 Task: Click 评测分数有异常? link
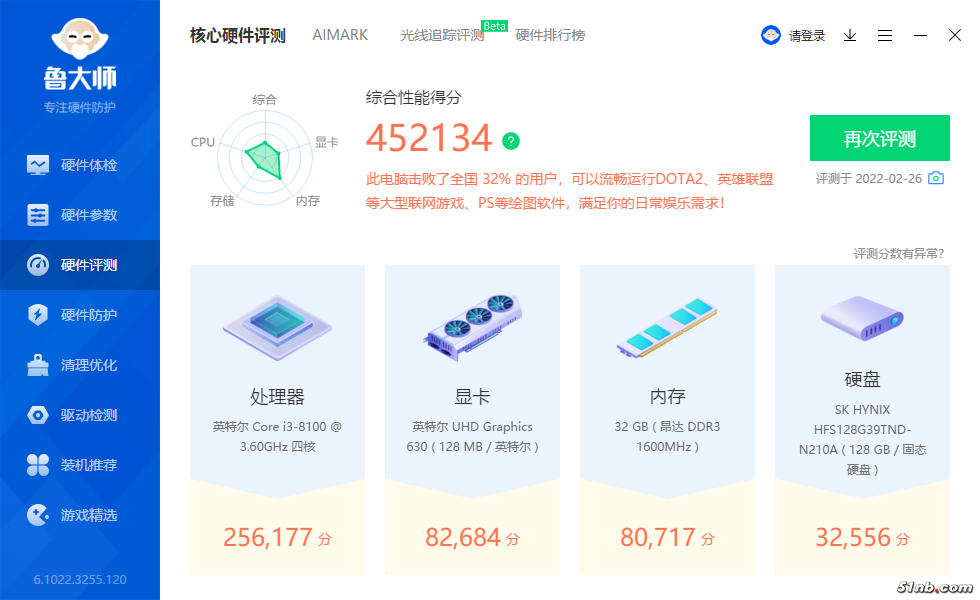click(899, 253)
